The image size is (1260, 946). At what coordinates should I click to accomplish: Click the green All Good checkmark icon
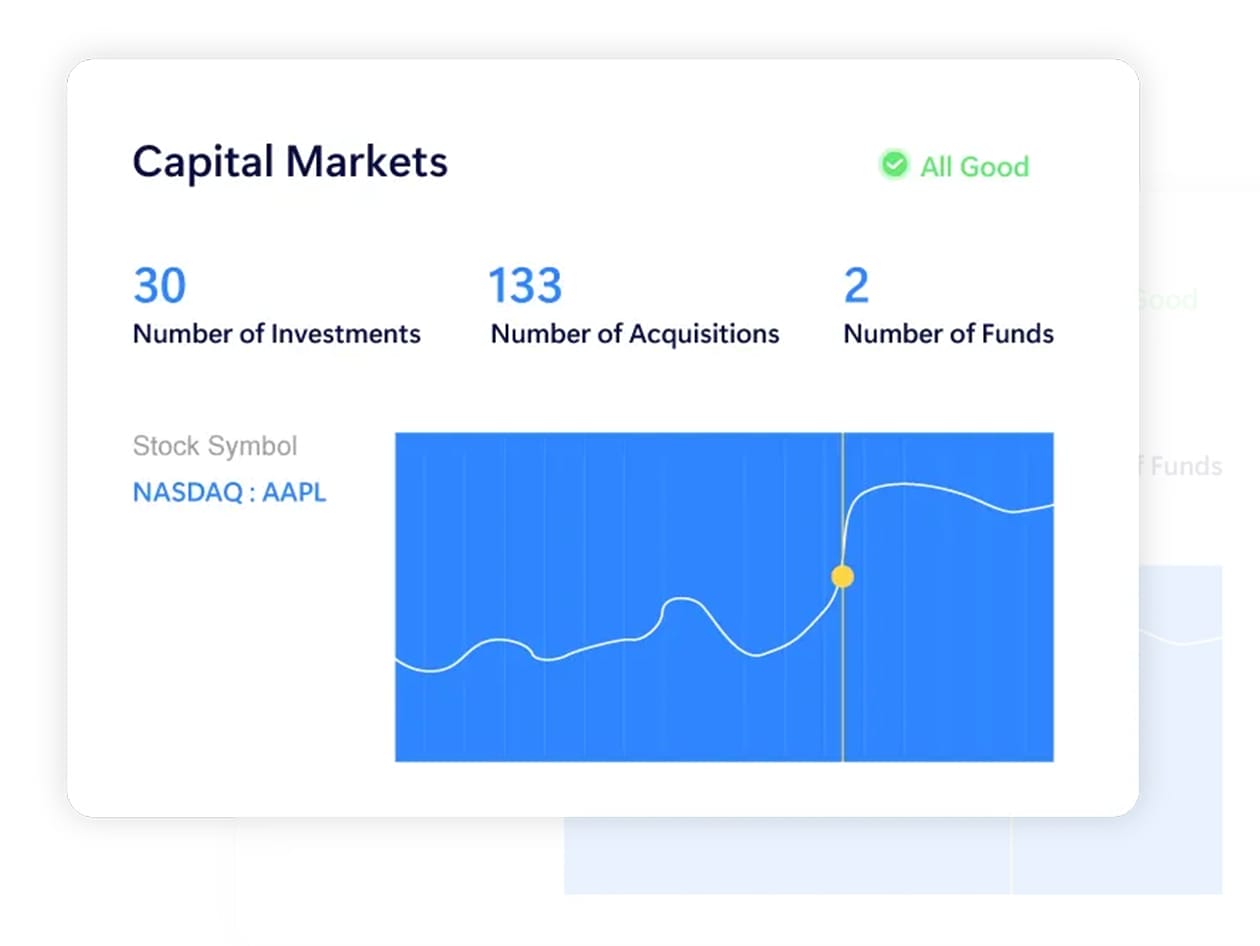(x=893, y=165)
